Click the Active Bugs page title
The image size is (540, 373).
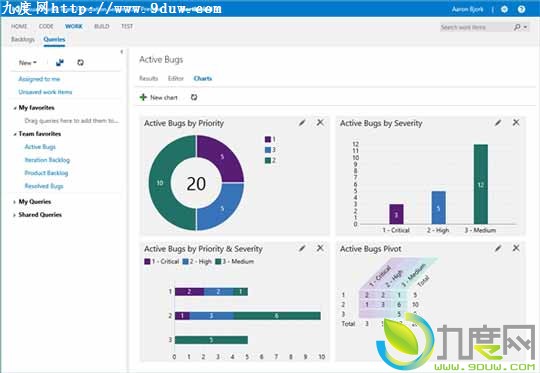(x=161, y=60)
